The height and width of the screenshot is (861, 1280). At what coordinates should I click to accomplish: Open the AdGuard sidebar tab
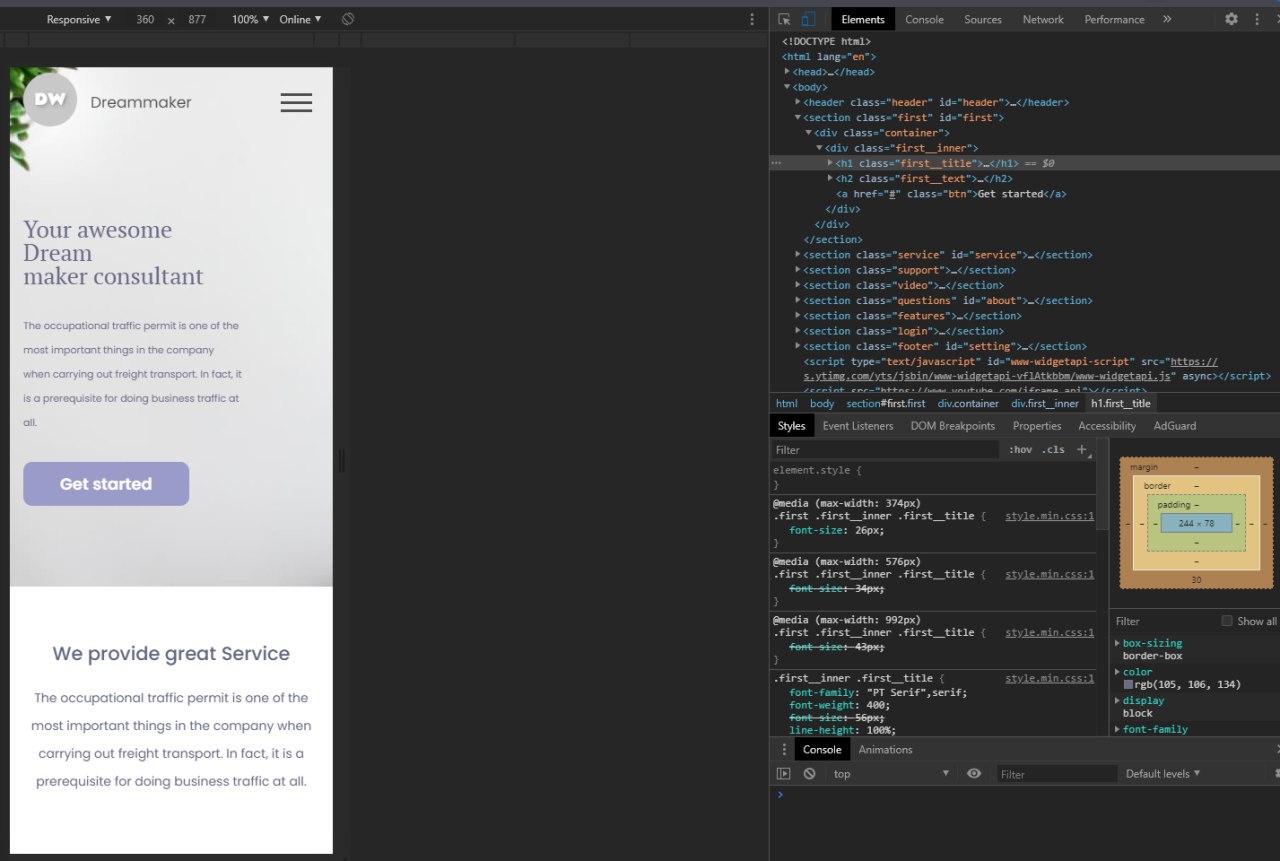1175,426
